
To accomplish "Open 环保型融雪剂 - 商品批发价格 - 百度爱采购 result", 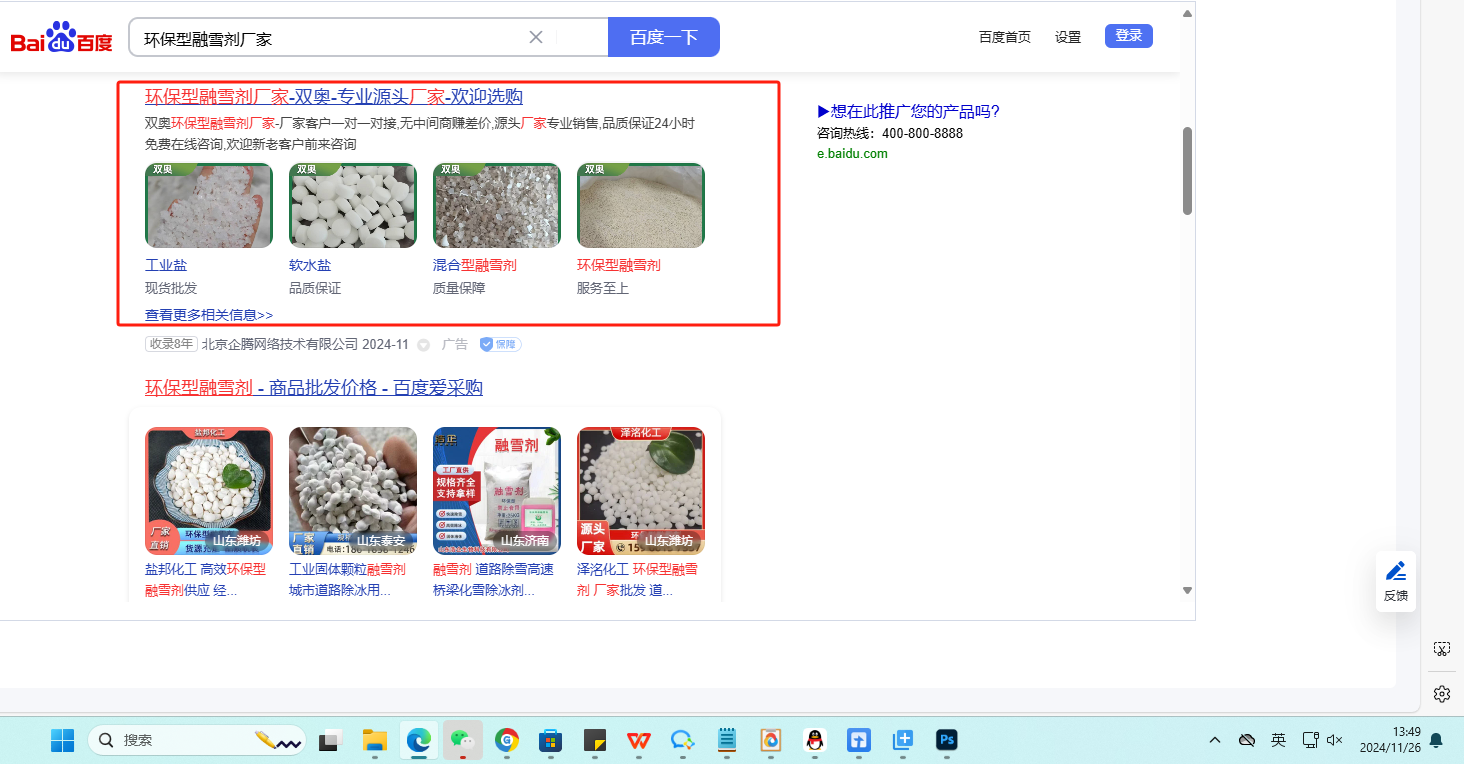I will click(x=314, y=388).
